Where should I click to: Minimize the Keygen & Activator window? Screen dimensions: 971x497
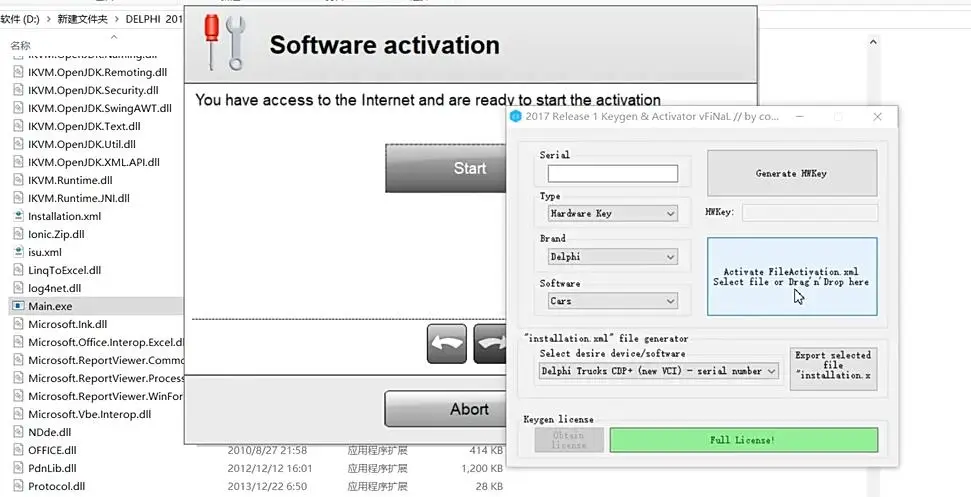[800, 116]
